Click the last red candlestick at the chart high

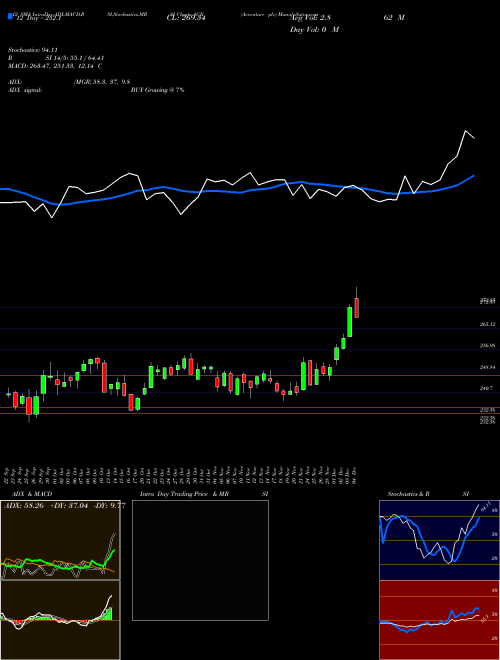pos(356,308)
